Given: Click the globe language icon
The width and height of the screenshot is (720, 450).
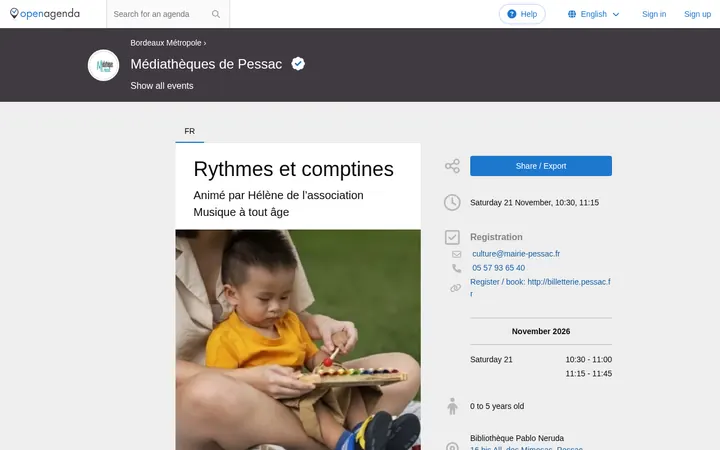Looking at the screenshot, I should 572,14.
